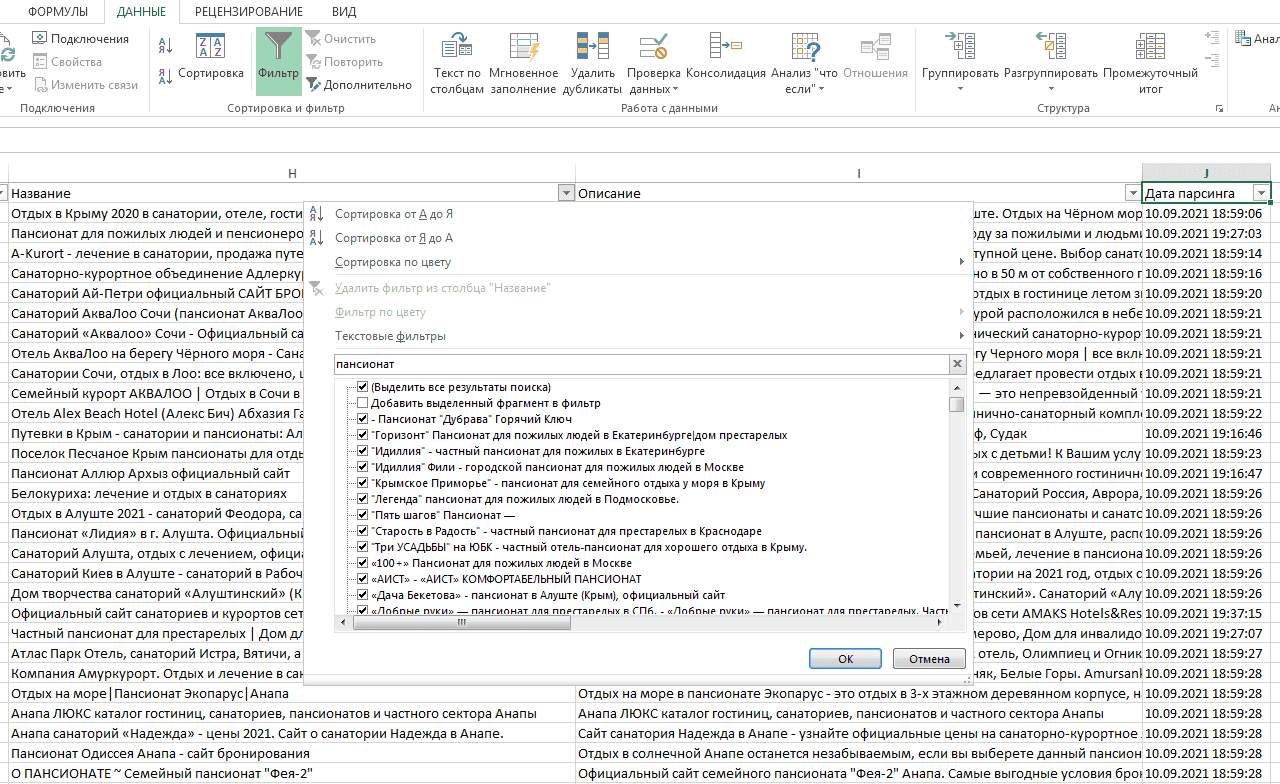Viewport: 1280px width, 784px height.
Task: Select cell "Пансионат Одиссея Анапа - сайт бронирования"
Action: [292, 753]
